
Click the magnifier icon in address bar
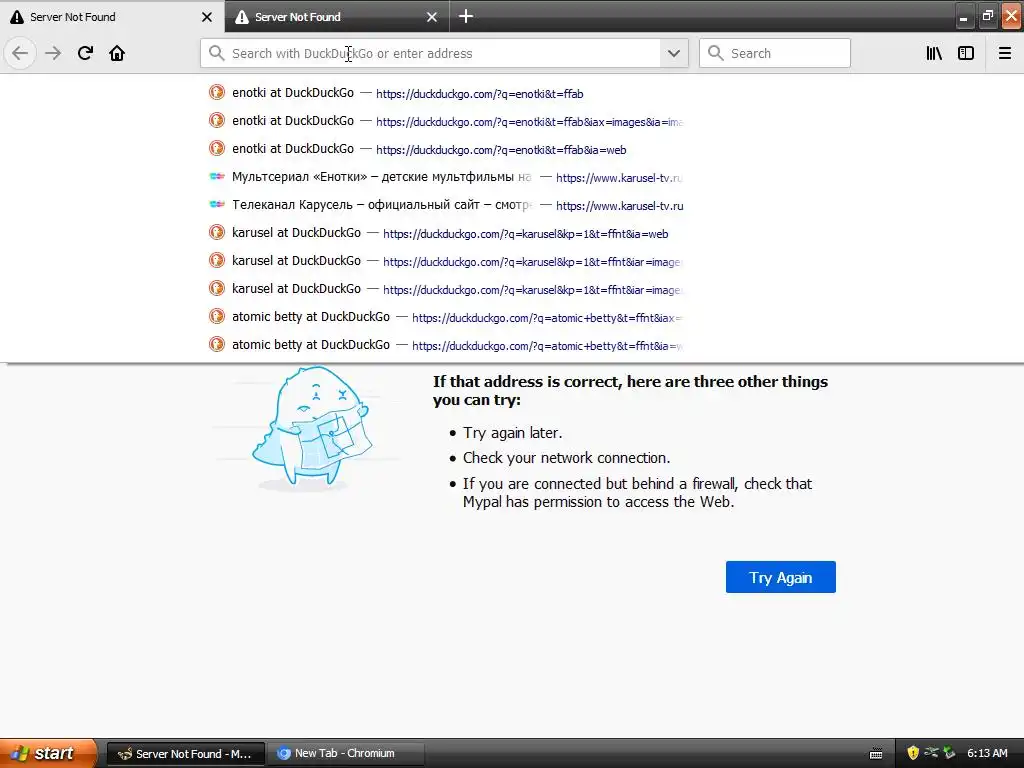point(217,53)
